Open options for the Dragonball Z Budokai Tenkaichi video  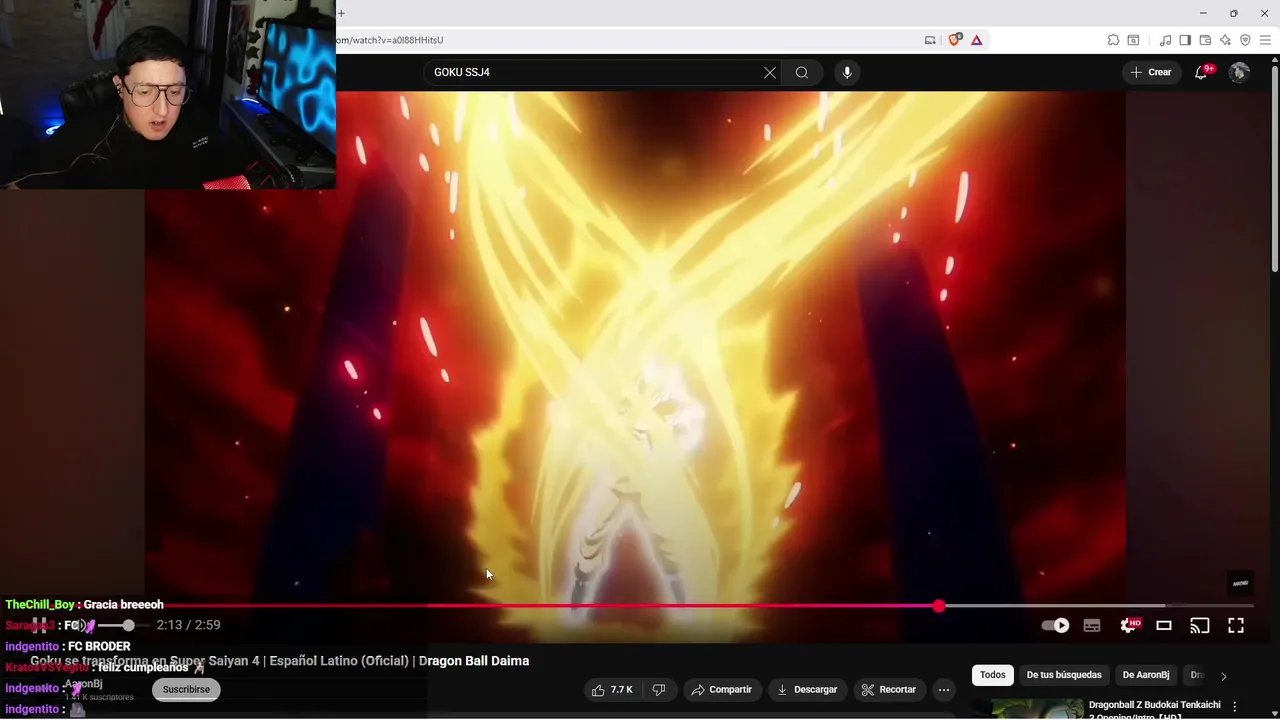tap(1236, 706)
